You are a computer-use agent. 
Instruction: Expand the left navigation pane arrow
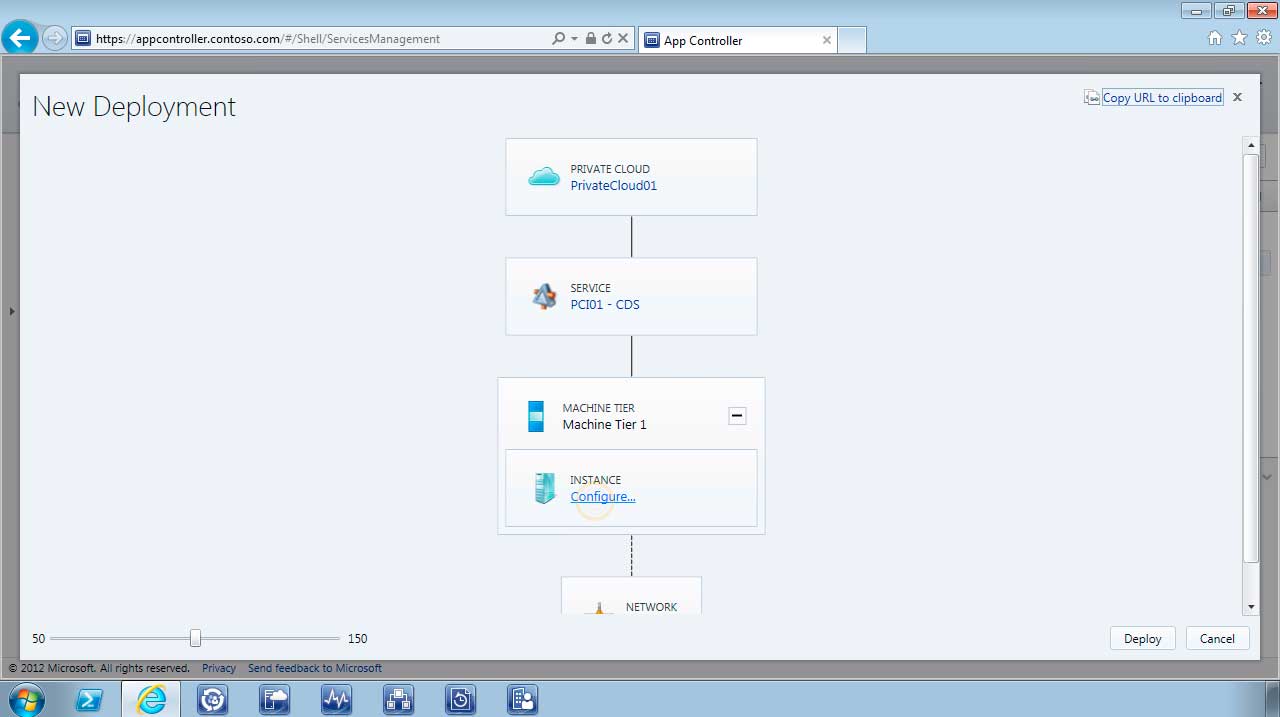click(12, 312)
